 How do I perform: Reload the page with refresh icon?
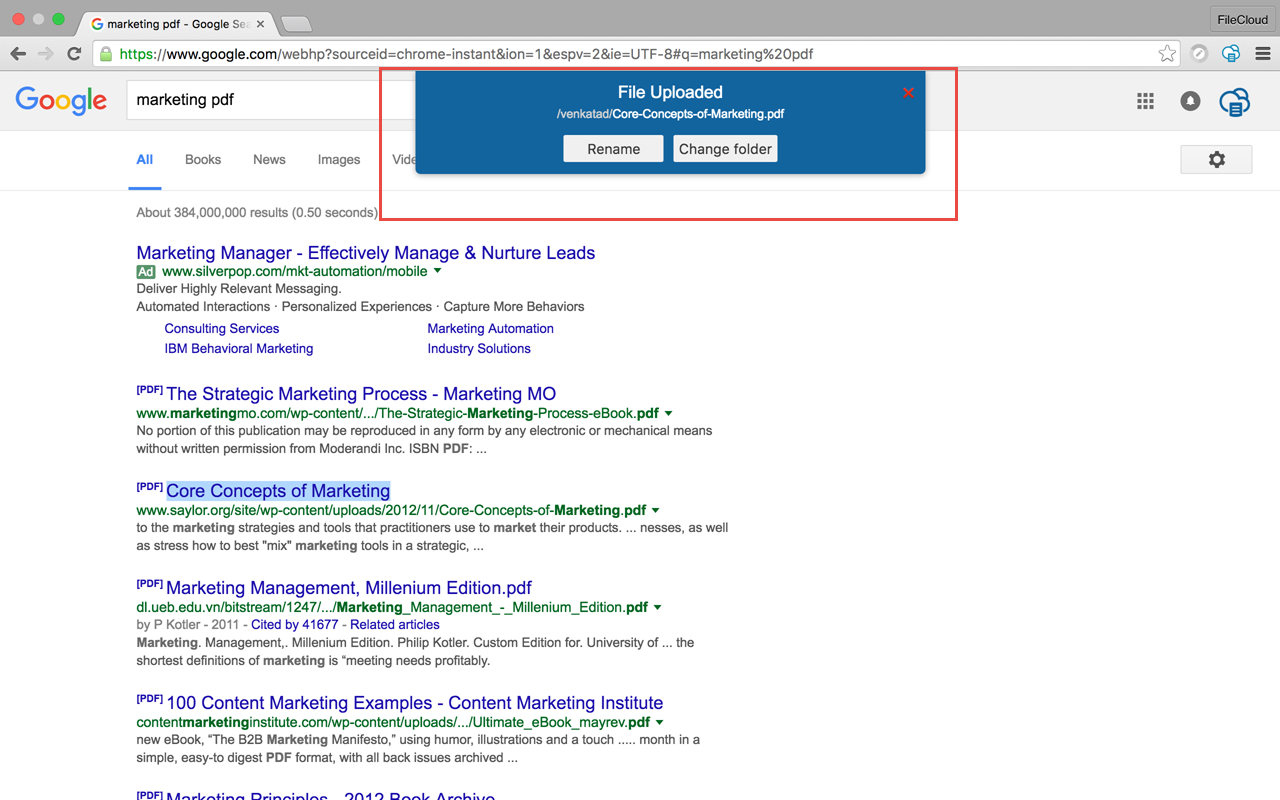pyautogui.click(x=74, y=54)
